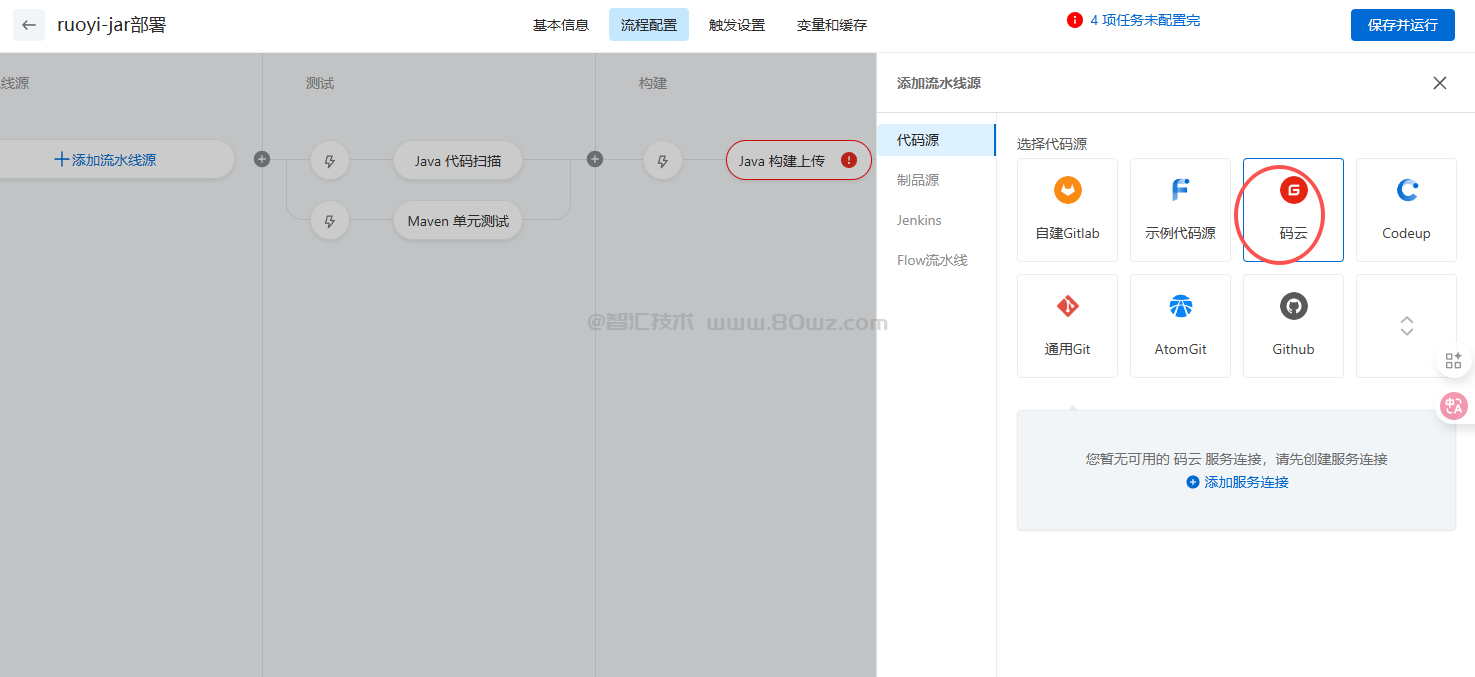Viewport: 1475px width, 677px height.
Task: Click the trigger icon before Maven 单元测试
Action: 330,221
